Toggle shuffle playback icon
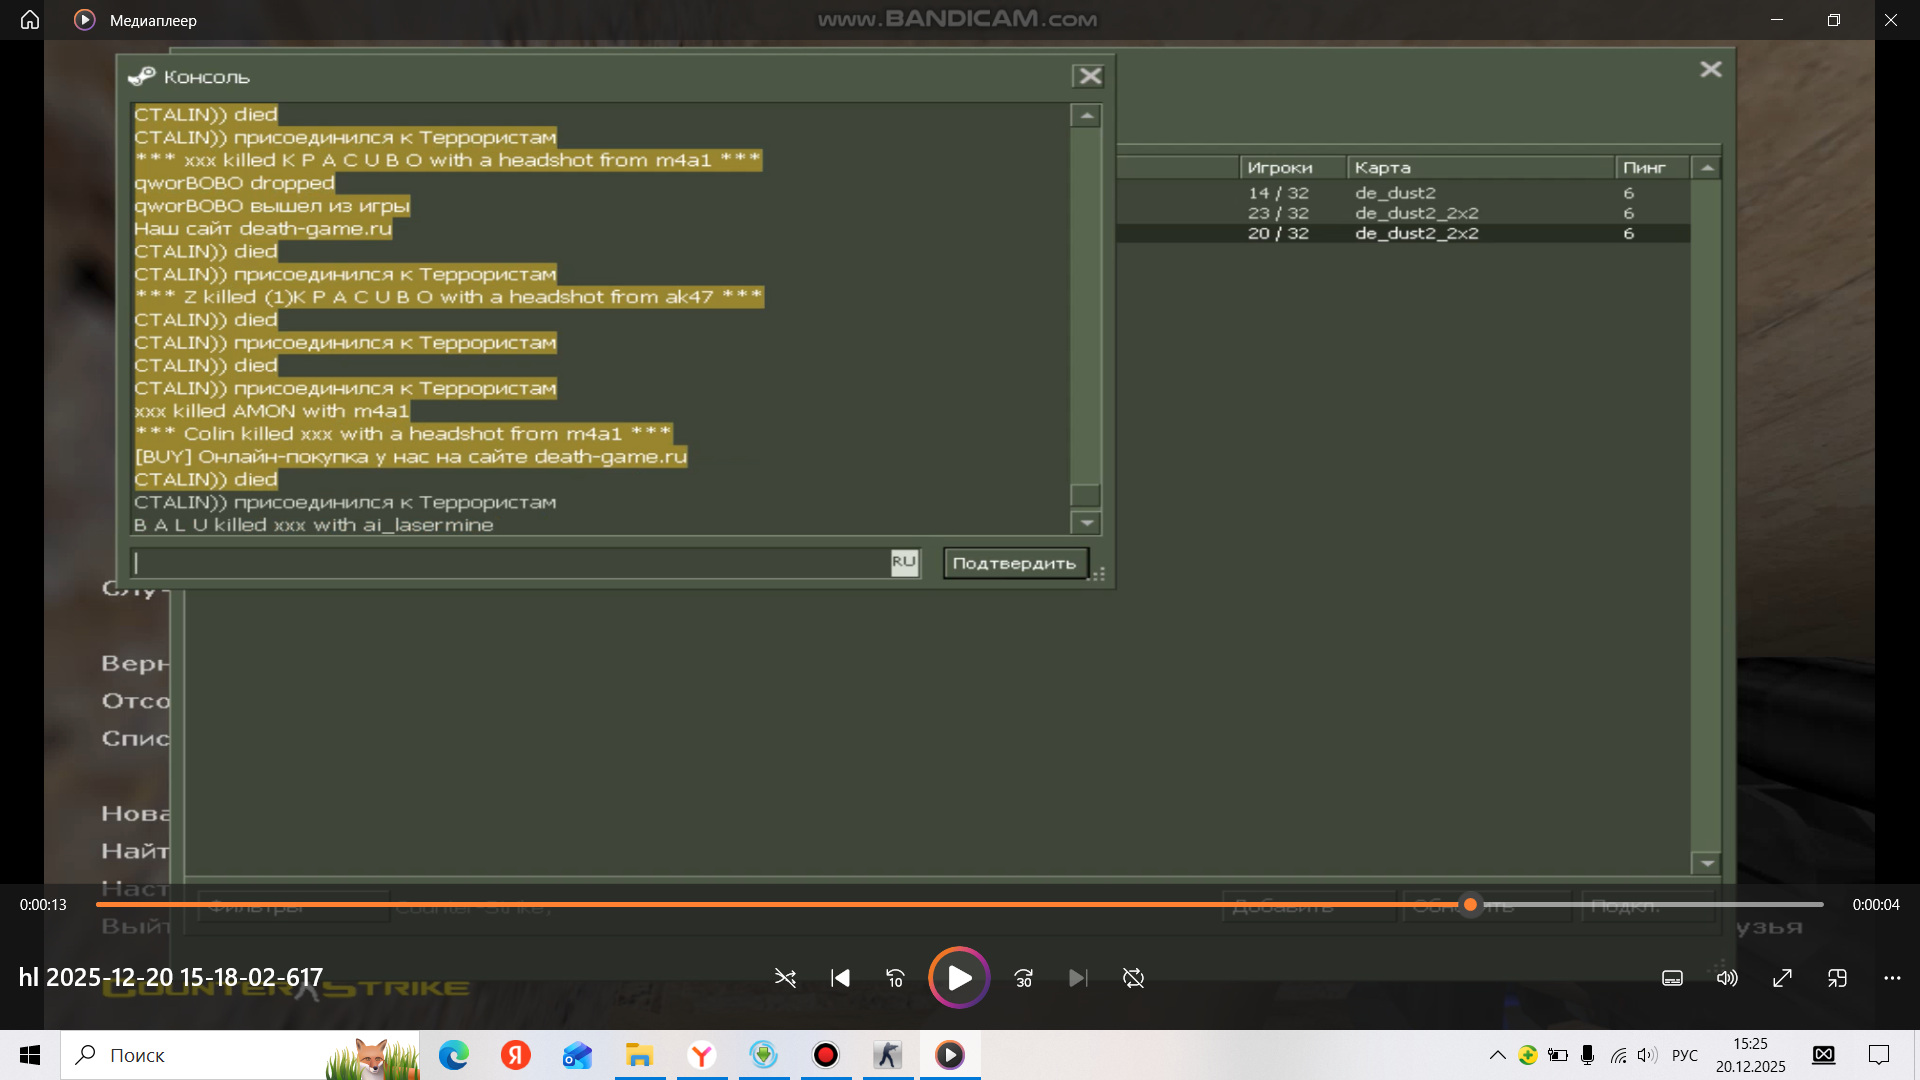 click(785, 978)
